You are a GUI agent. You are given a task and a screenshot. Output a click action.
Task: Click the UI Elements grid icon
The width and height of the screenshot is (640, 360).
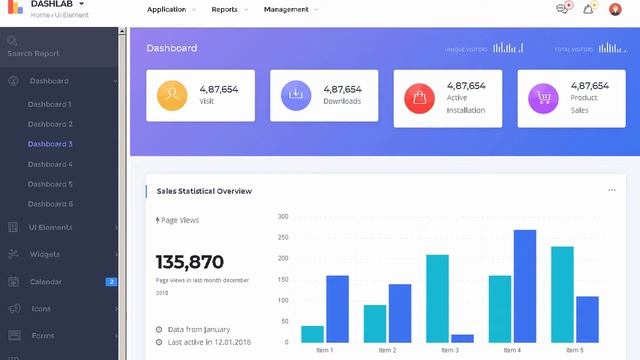pos(13,227)
